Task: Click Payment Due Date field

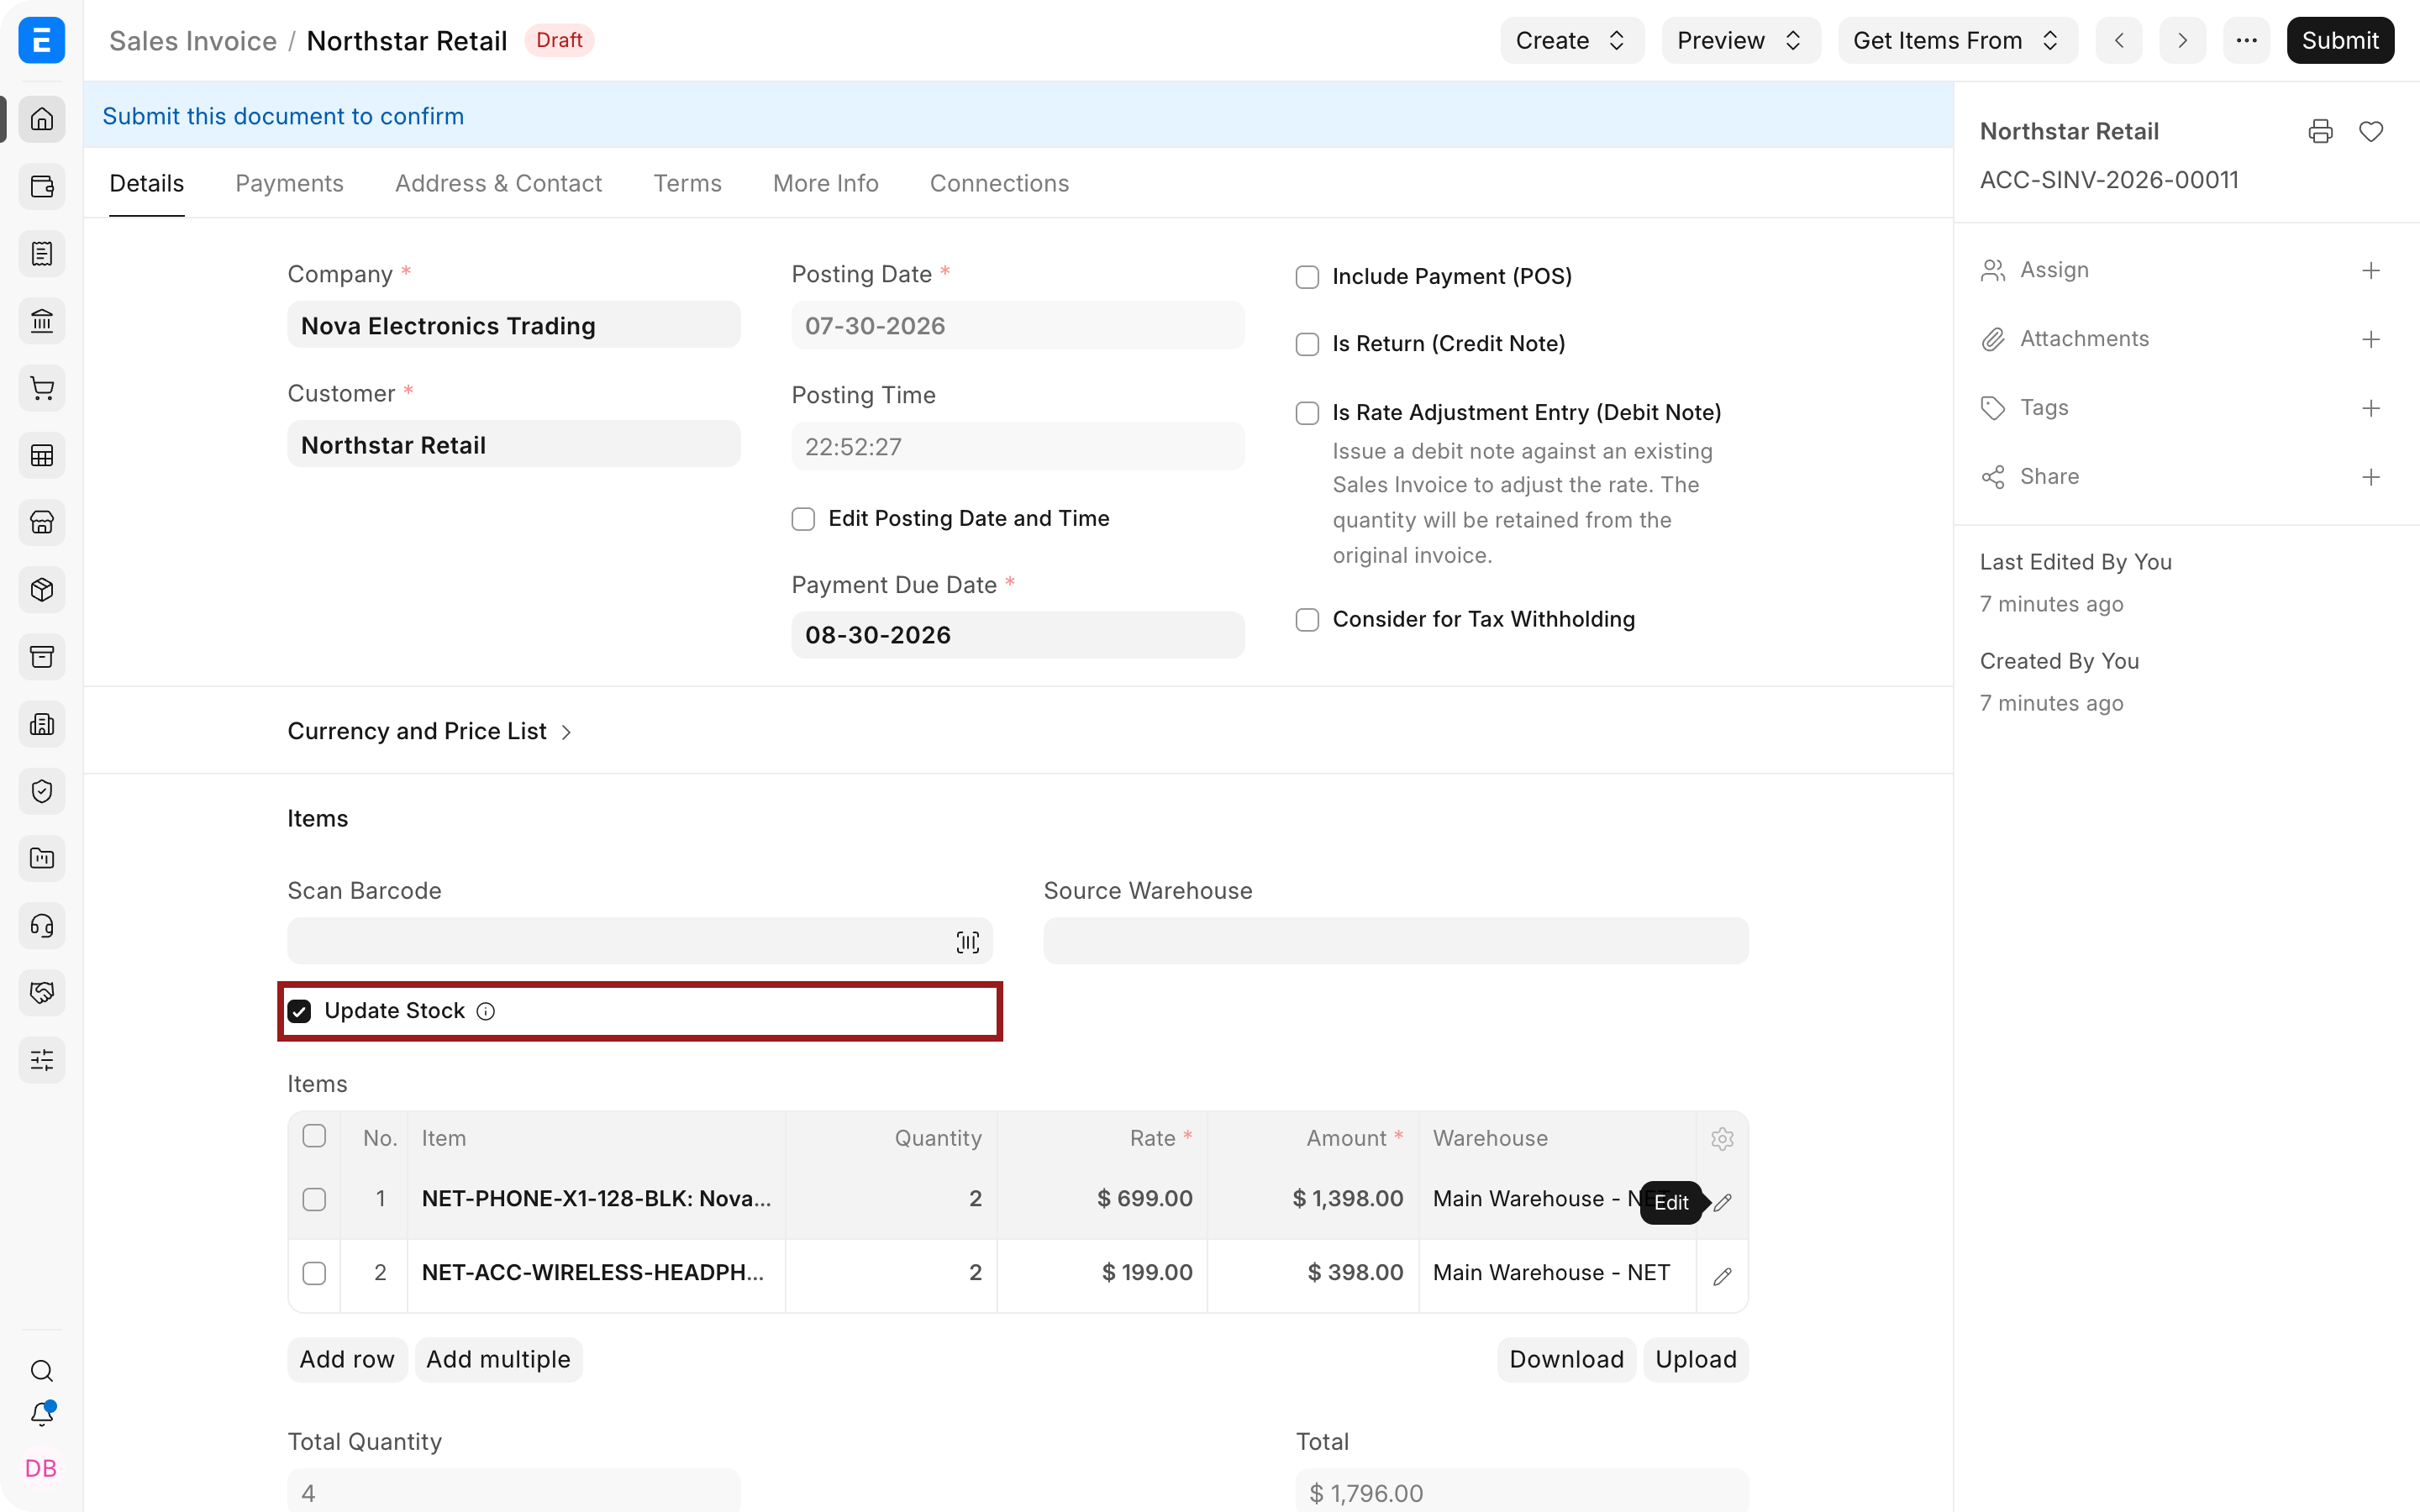Action: pos(1018,635)
